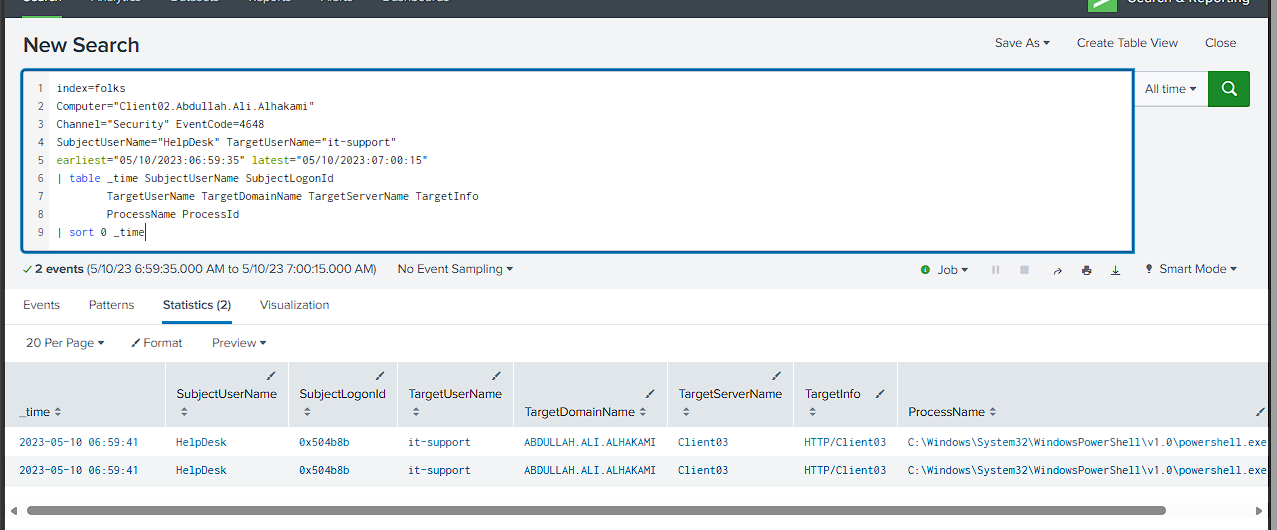This screenshot has height=530, width=1277.
Task: Click the earliest/latest time query line
Action: pyautogui.click(x=242, y=160)
